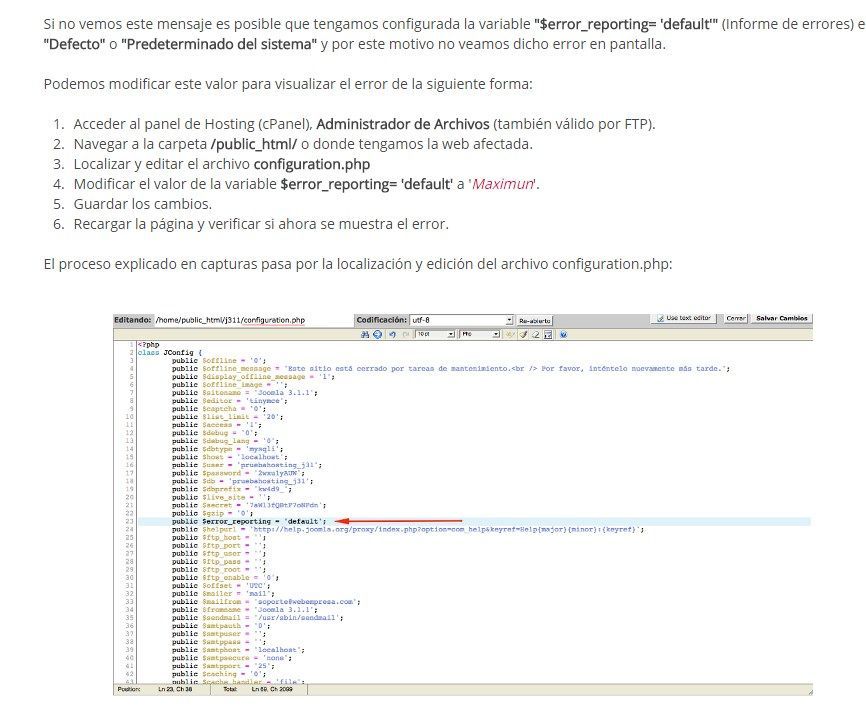This screenshot has height=725, width=866.
Task: Open the Codificación utf-8 dropdown
Action: [x=462, y=320]
